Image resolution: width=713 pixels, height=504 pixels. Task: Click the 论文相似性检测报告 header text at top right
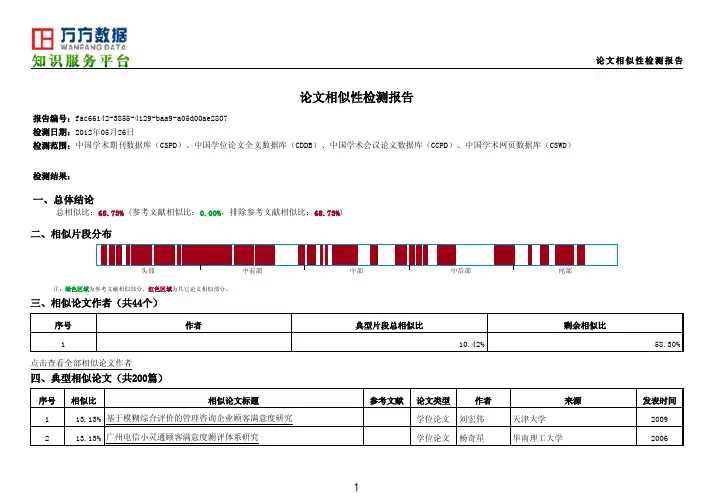(x=638, y=61)
